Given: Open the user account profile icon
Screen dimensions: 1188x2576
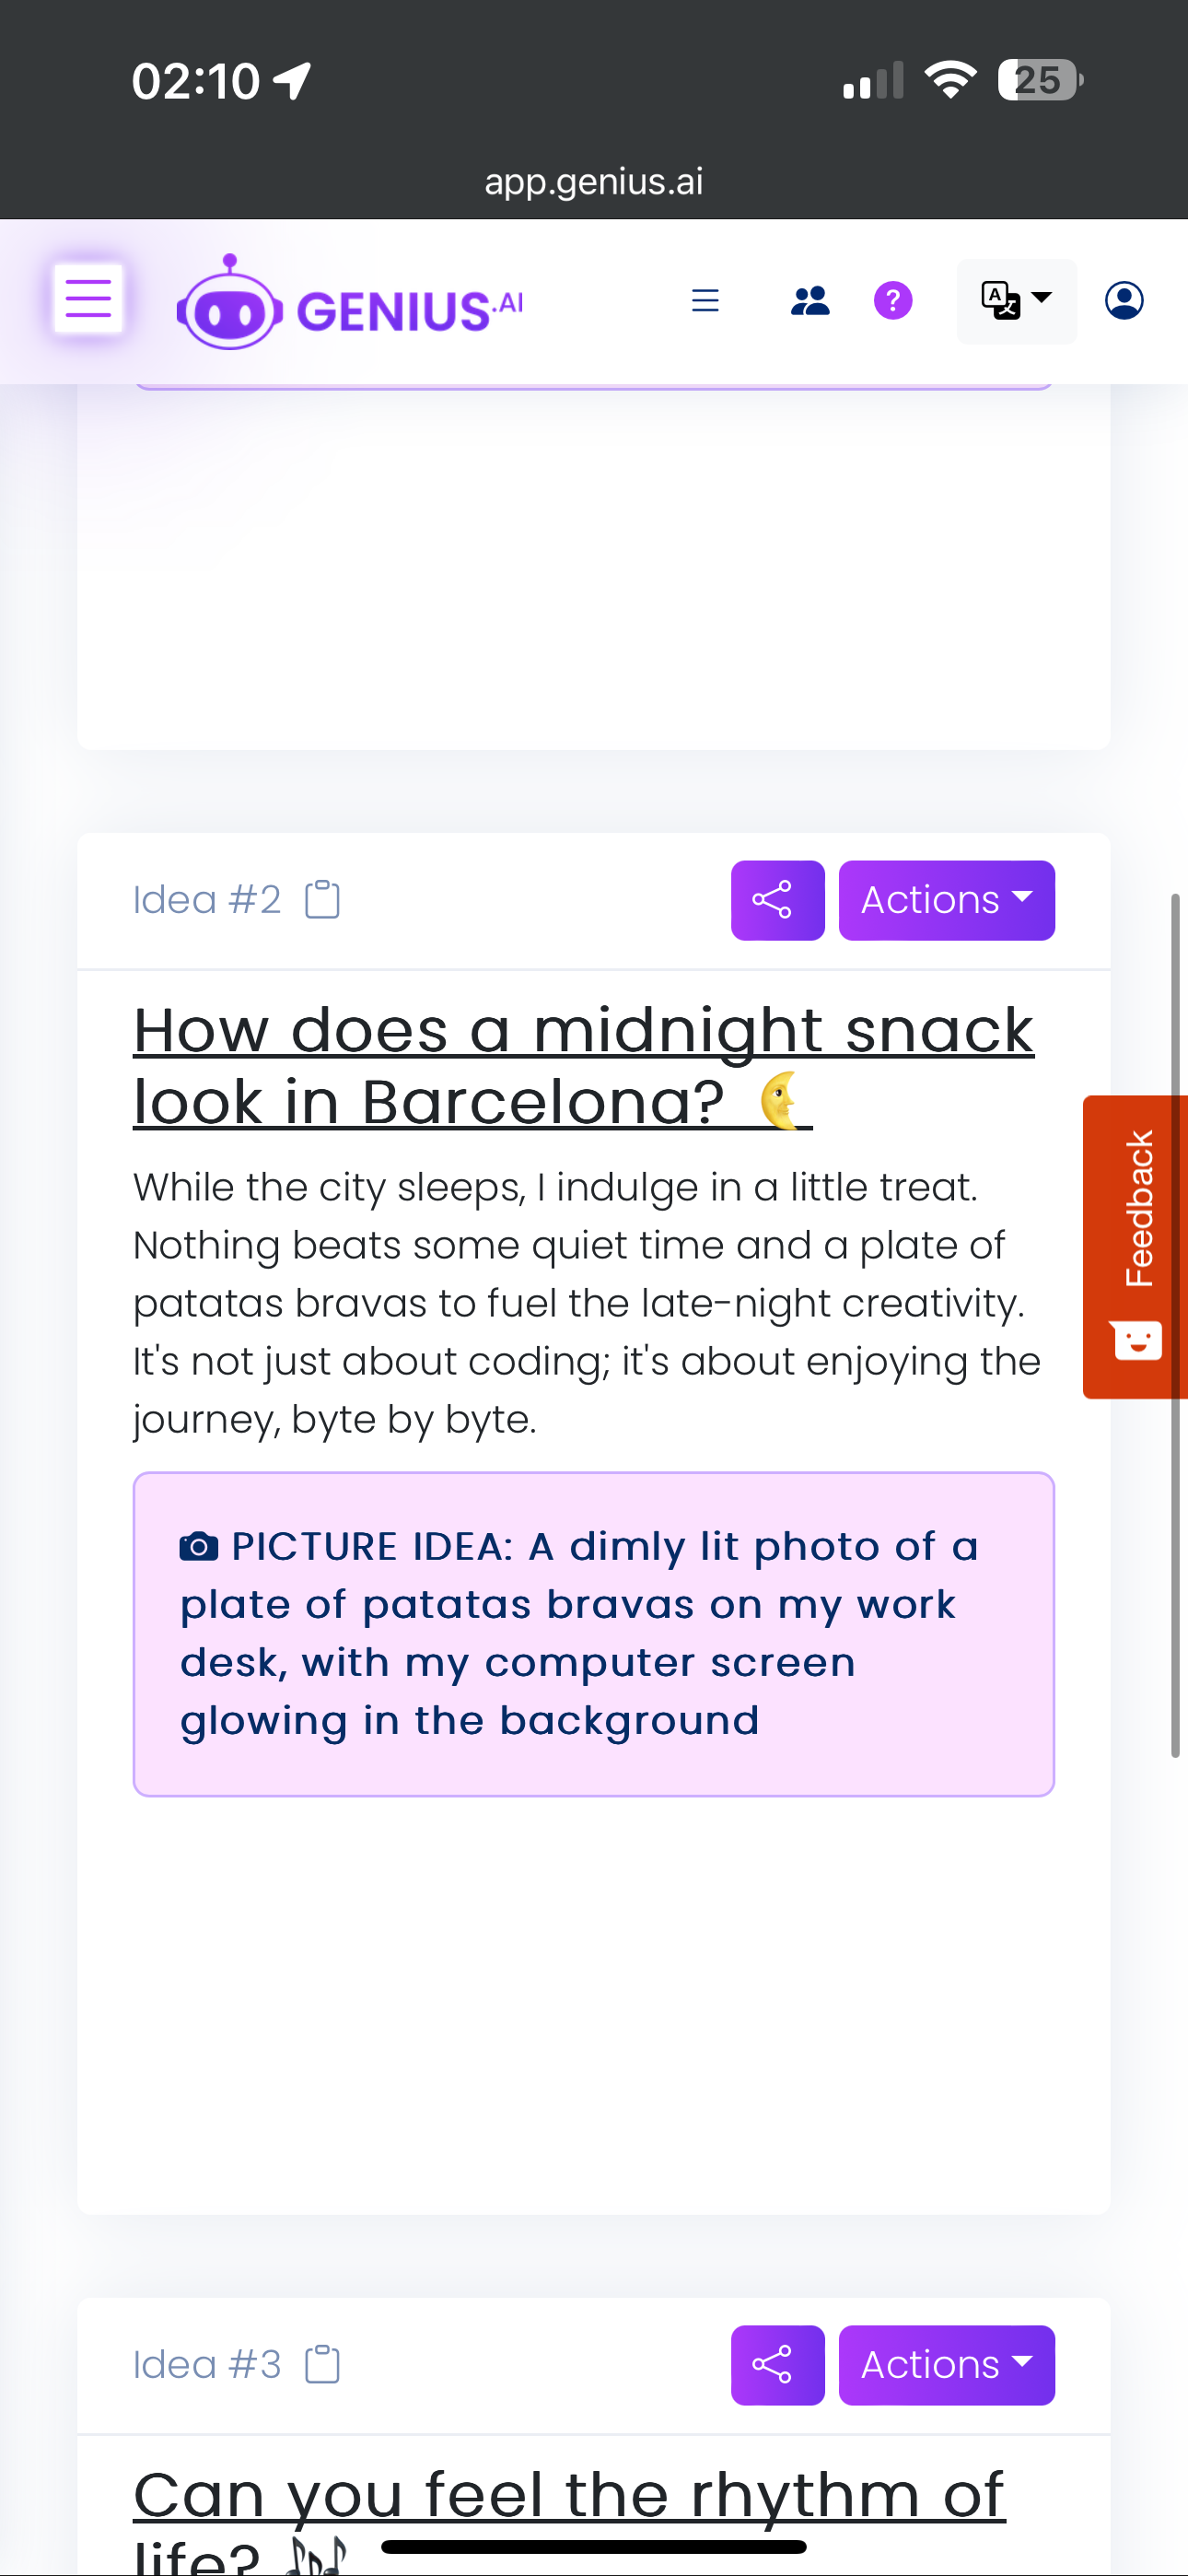Looking at the screenshot, I should click(1124, 301).
